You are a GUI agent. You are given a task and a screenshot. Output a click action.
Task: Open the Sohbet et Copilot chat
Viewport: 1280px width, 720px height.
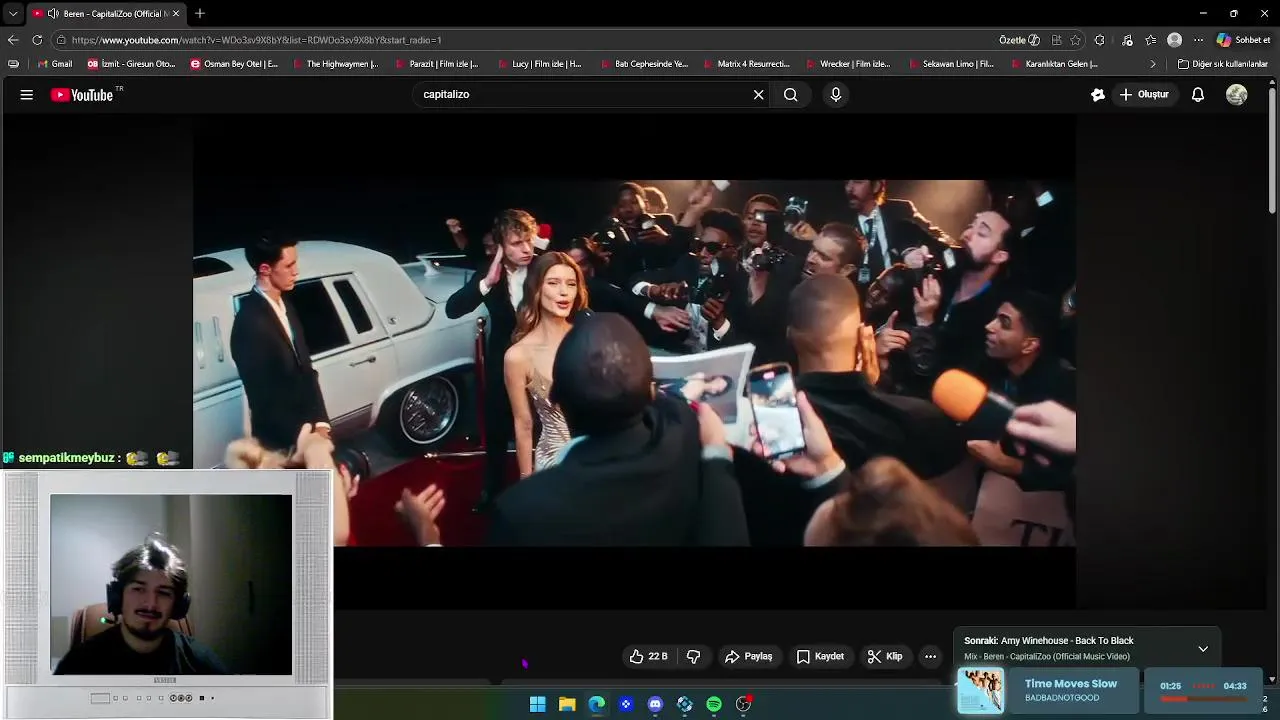coord(1243,40)
